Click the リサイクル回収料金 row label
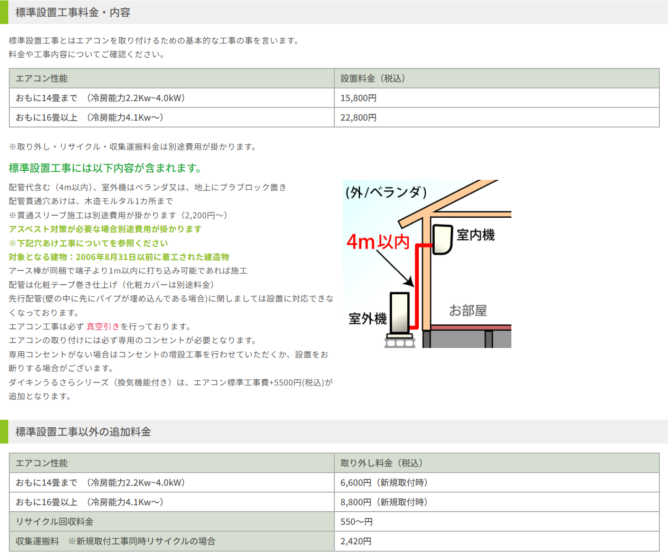Screen dimensions: 668x559 point(54,522)
